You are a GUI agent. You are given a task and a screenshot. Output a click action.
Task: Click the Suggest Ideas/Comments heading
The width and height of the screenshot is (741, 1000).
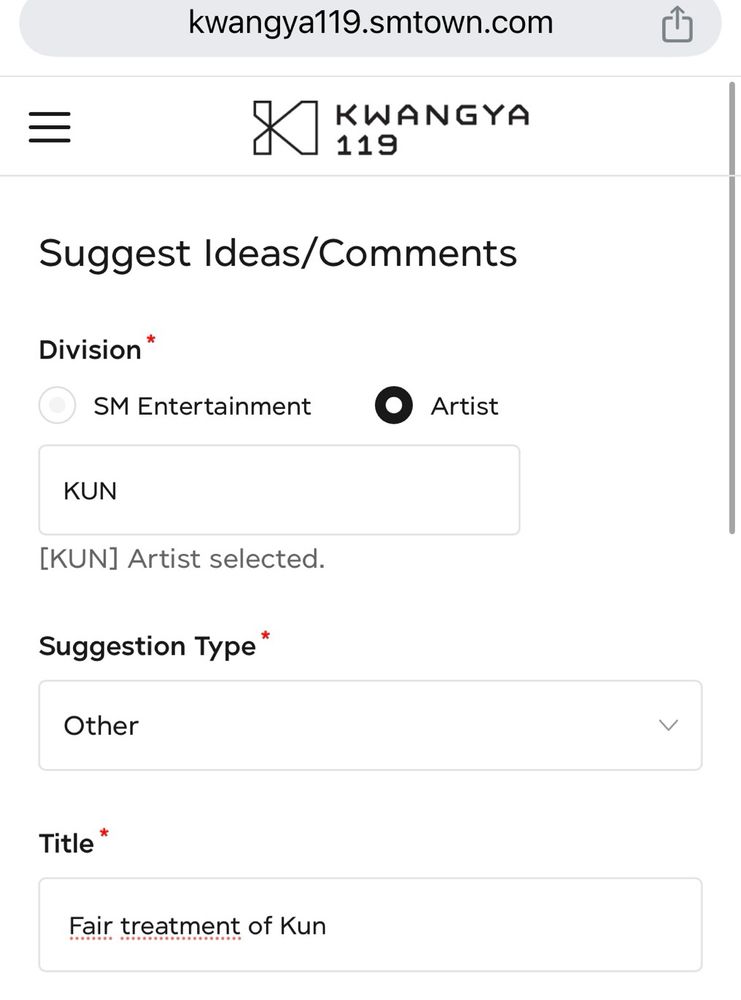pyautogui.click(x=278, y=253)
